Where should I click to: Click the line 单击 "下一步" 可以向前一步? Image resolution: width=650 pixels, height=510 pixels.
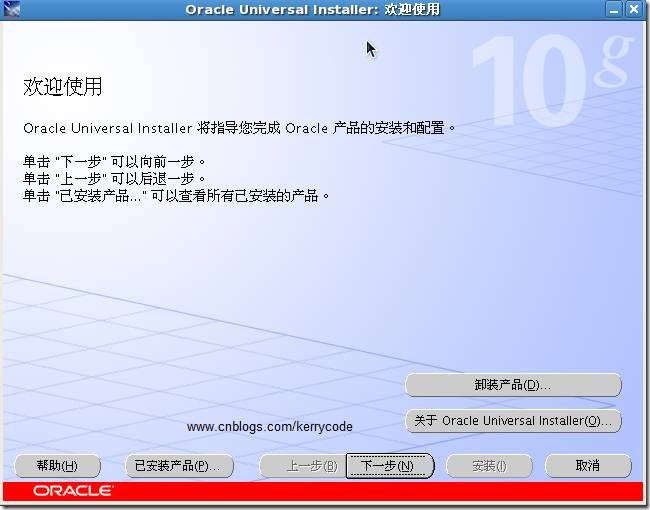[x=114, y=161]
